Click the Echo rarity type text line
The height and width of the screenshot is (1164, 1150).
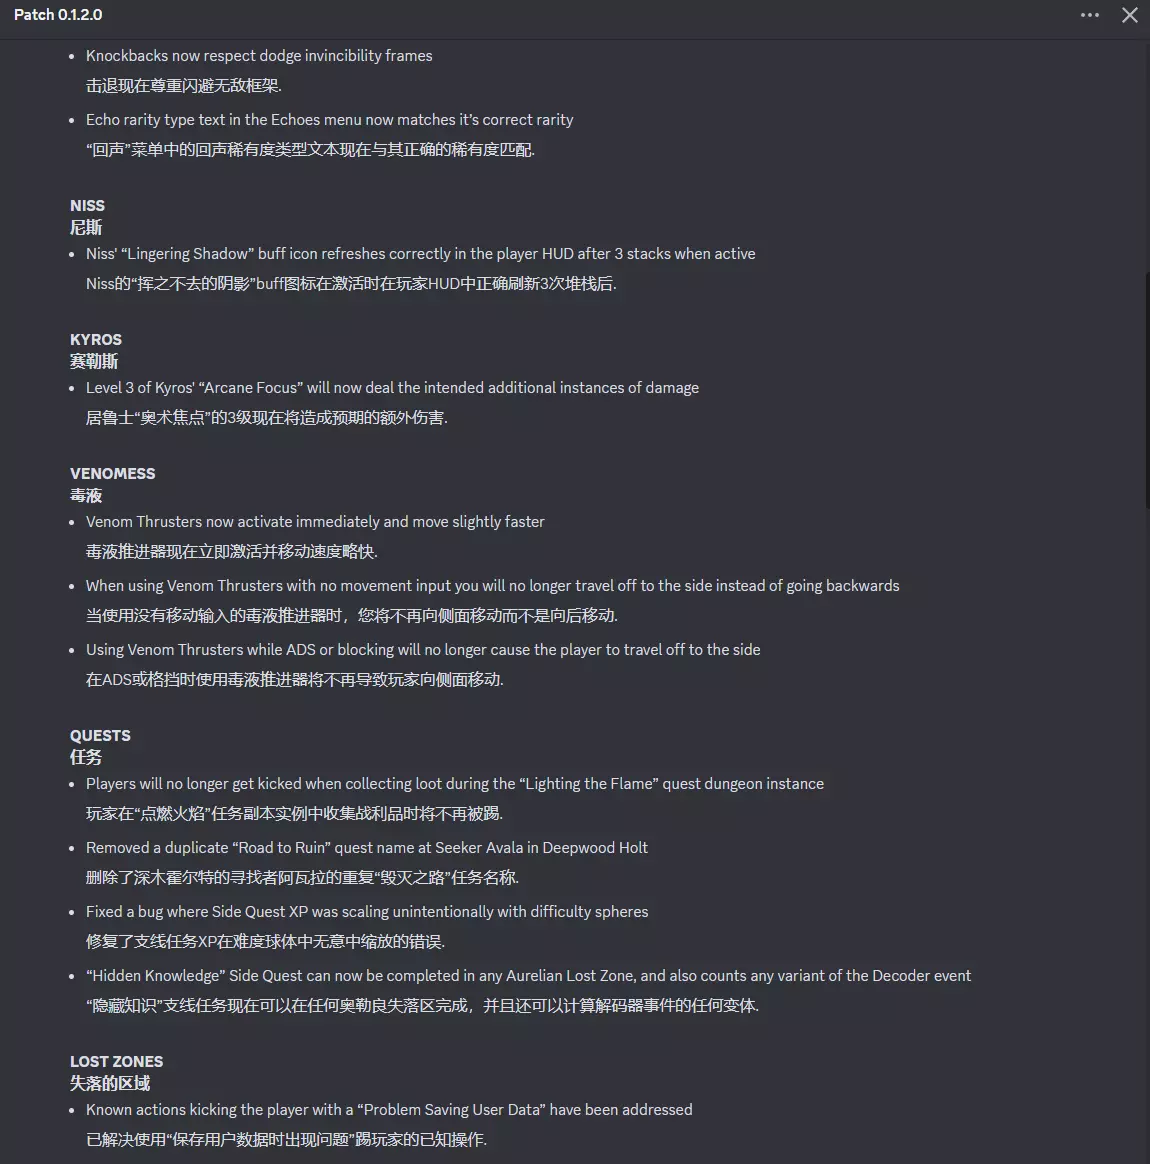[x=330, y=120]
